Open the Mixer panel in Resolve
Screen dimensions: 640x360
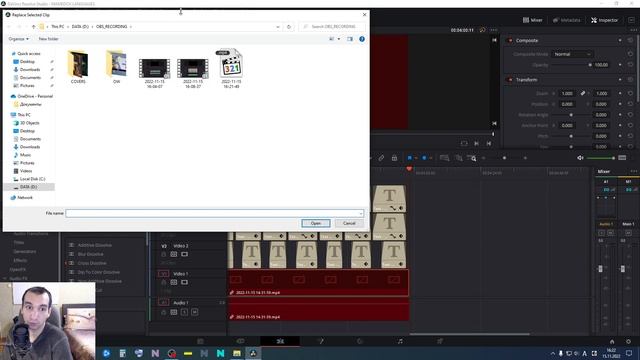coord(533,20)
